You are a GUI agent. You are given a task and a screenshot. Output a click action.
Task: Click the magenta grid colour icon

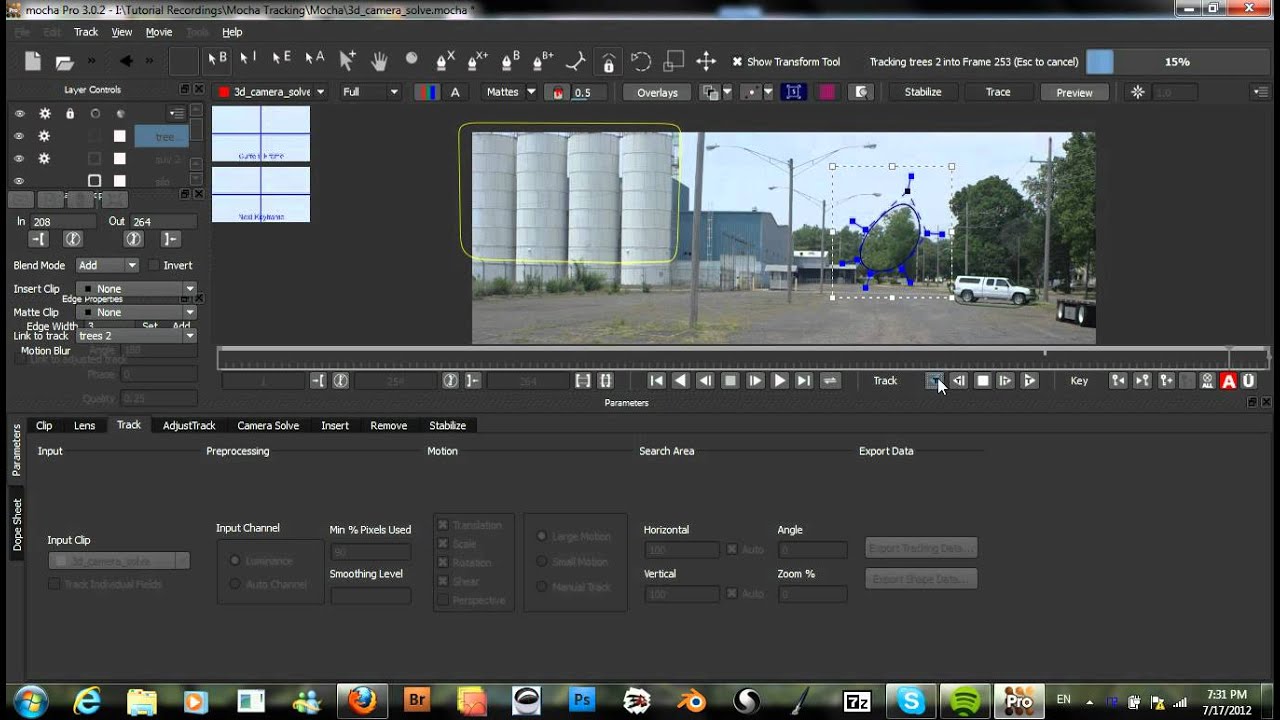pyautogui.click(x=827, y=92)
